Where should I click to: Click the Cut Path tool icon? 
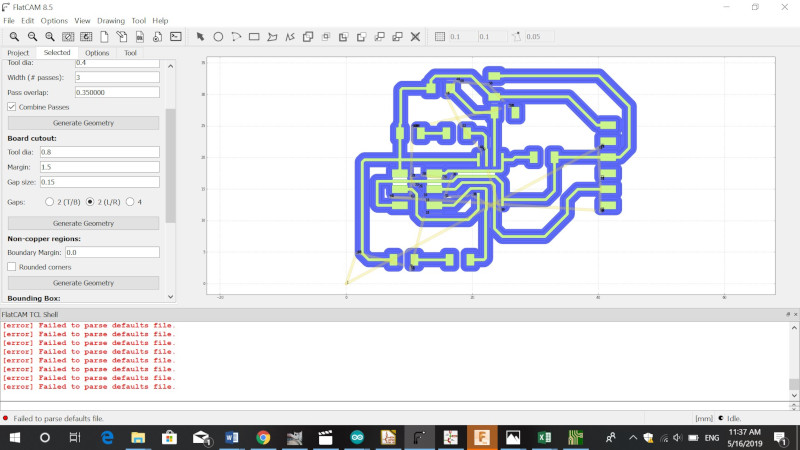click(x=361, y=37)
